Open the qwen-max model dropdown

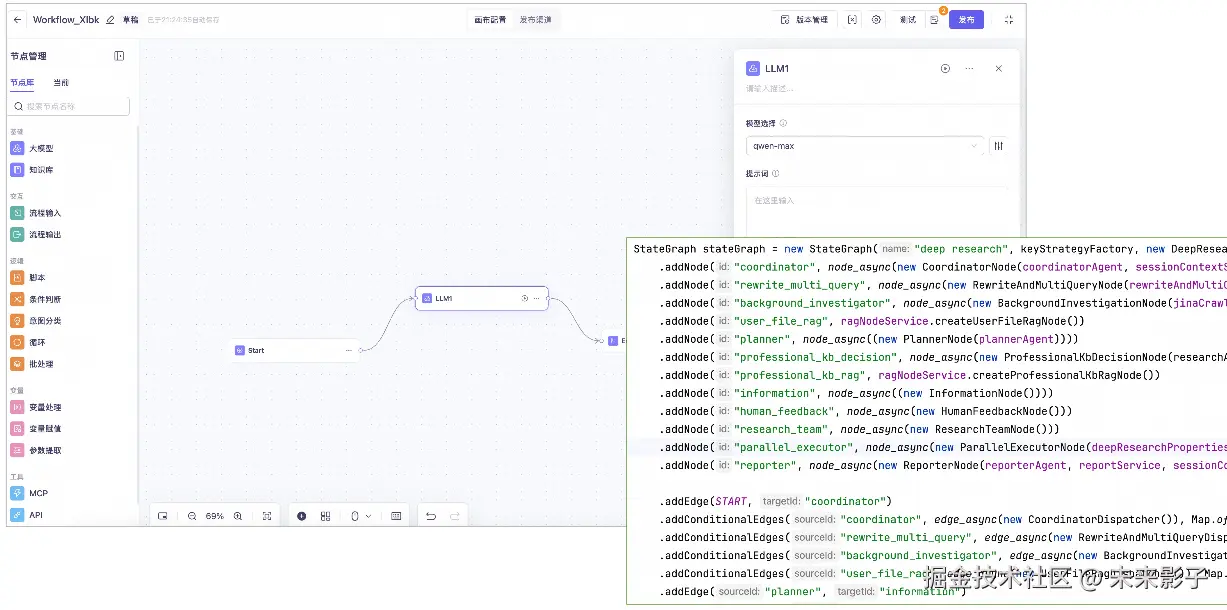pyautogui.click(x=864, y=146)
